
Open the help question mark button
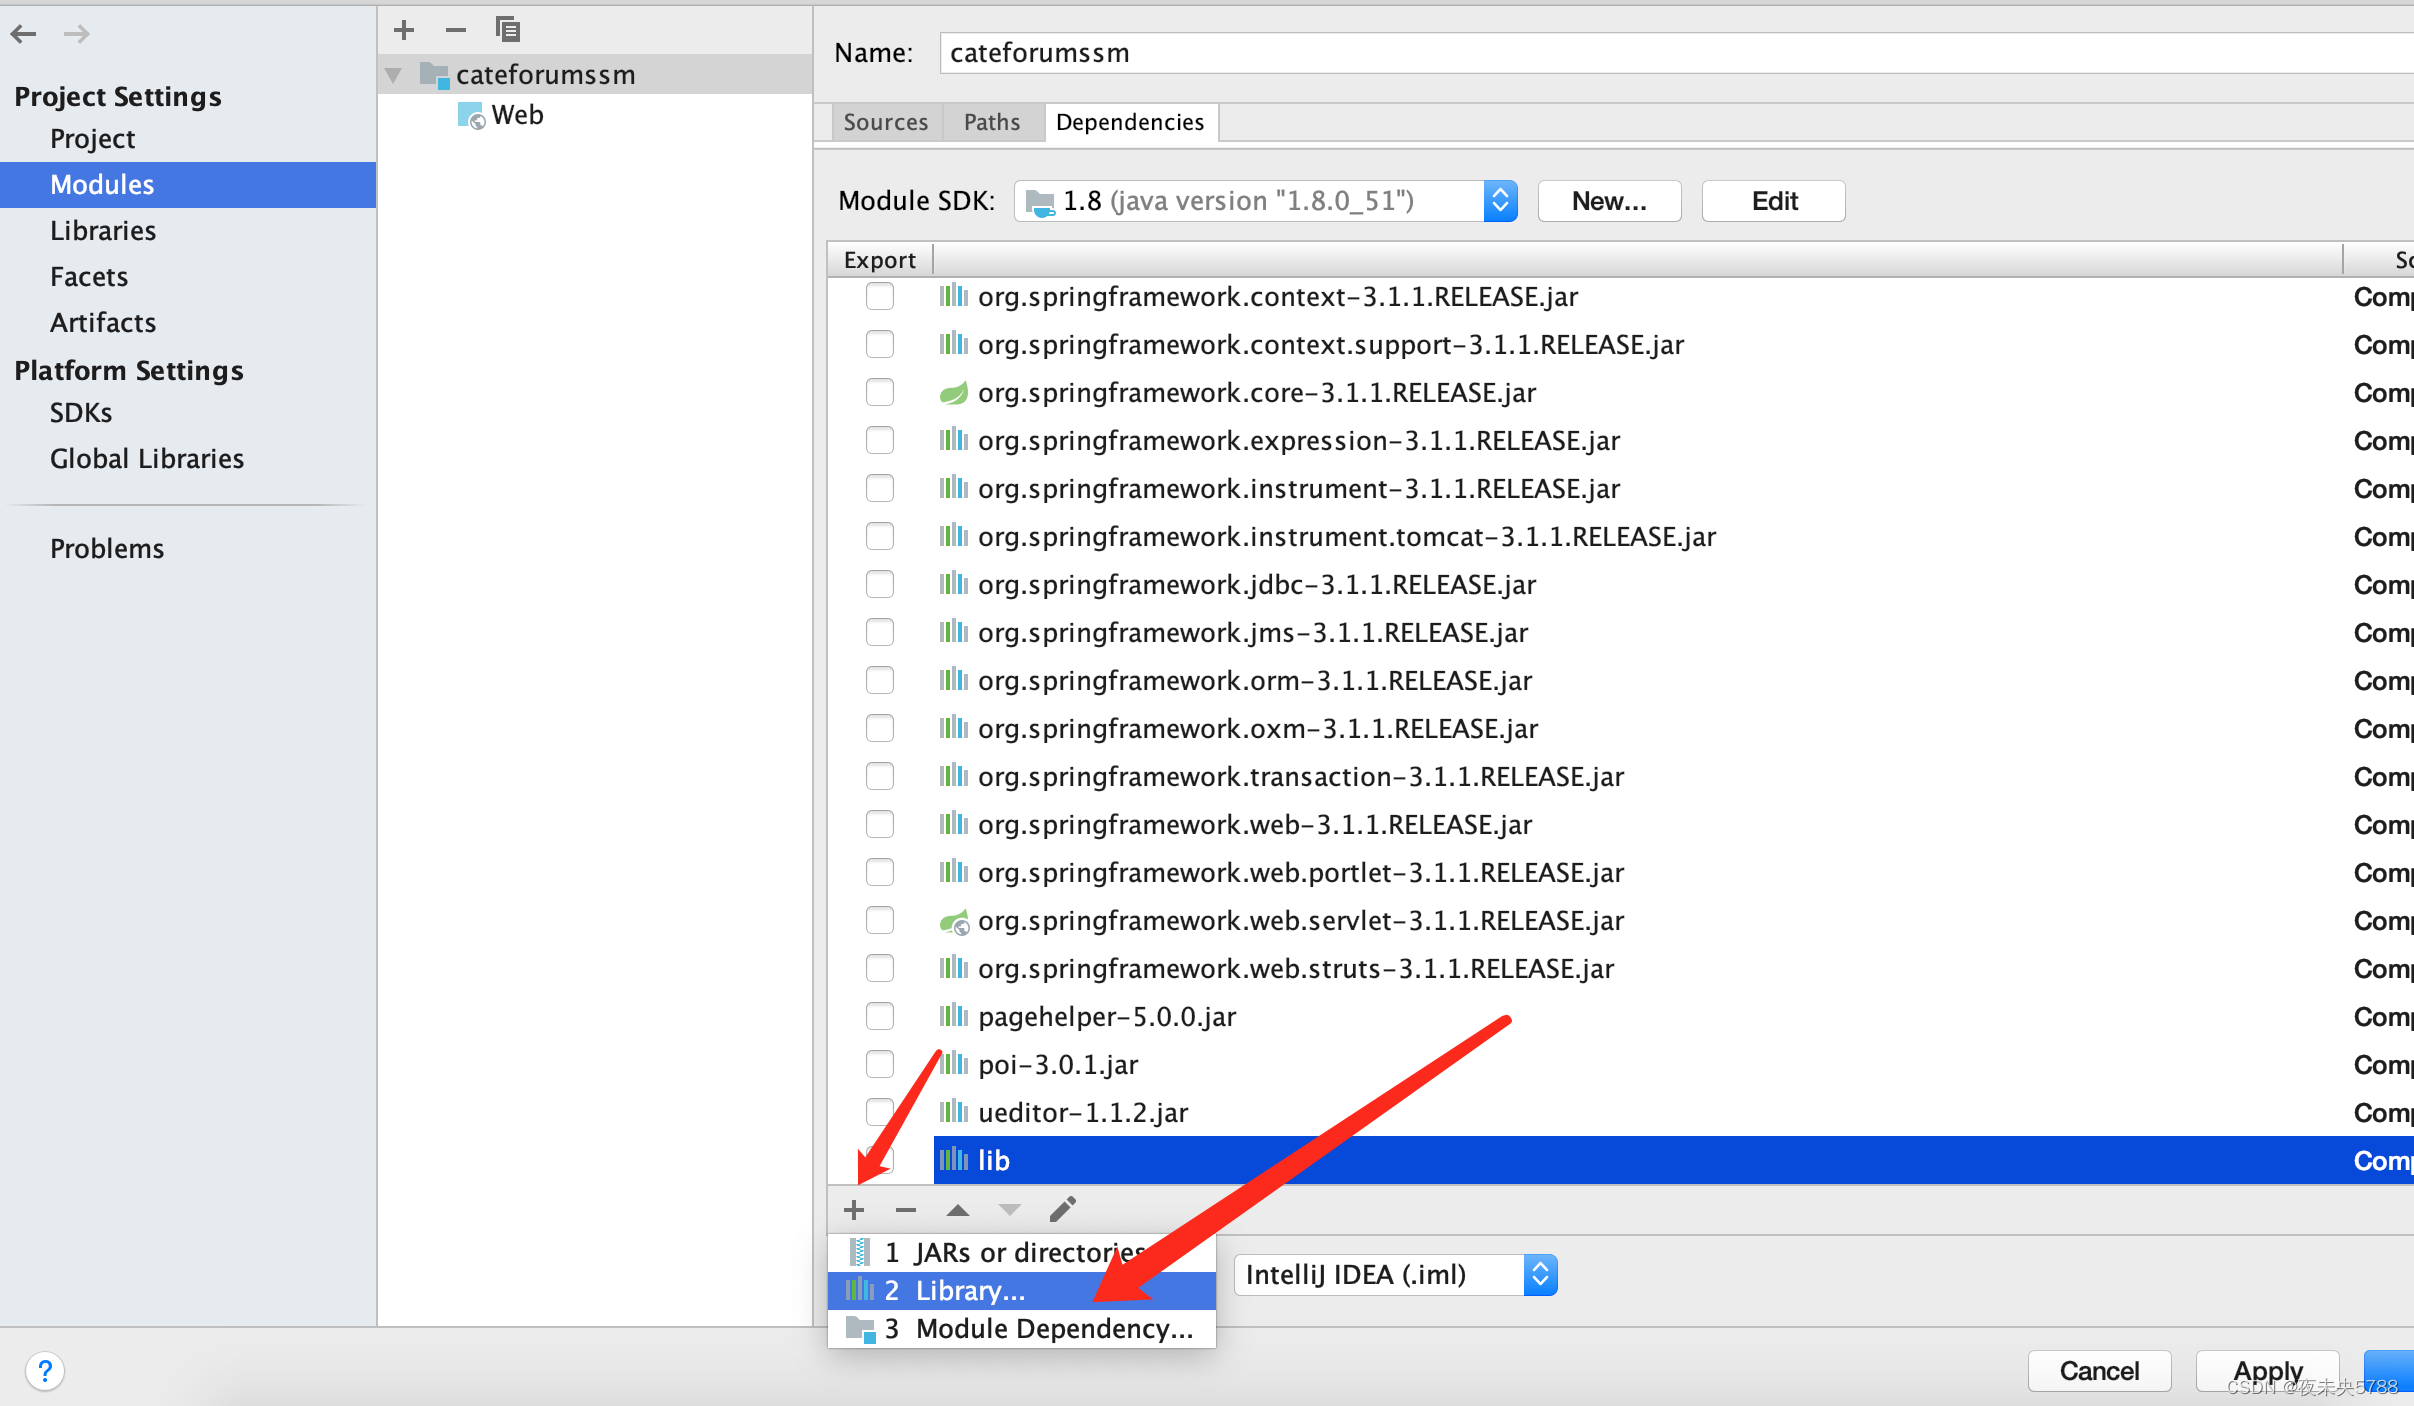45,1371
